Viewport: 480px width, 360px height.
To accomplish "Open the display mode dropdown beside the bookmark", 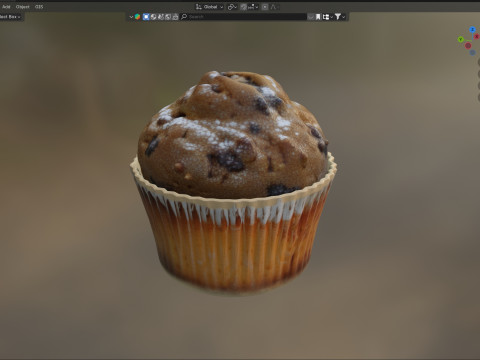I will click(x=327, y=17).
